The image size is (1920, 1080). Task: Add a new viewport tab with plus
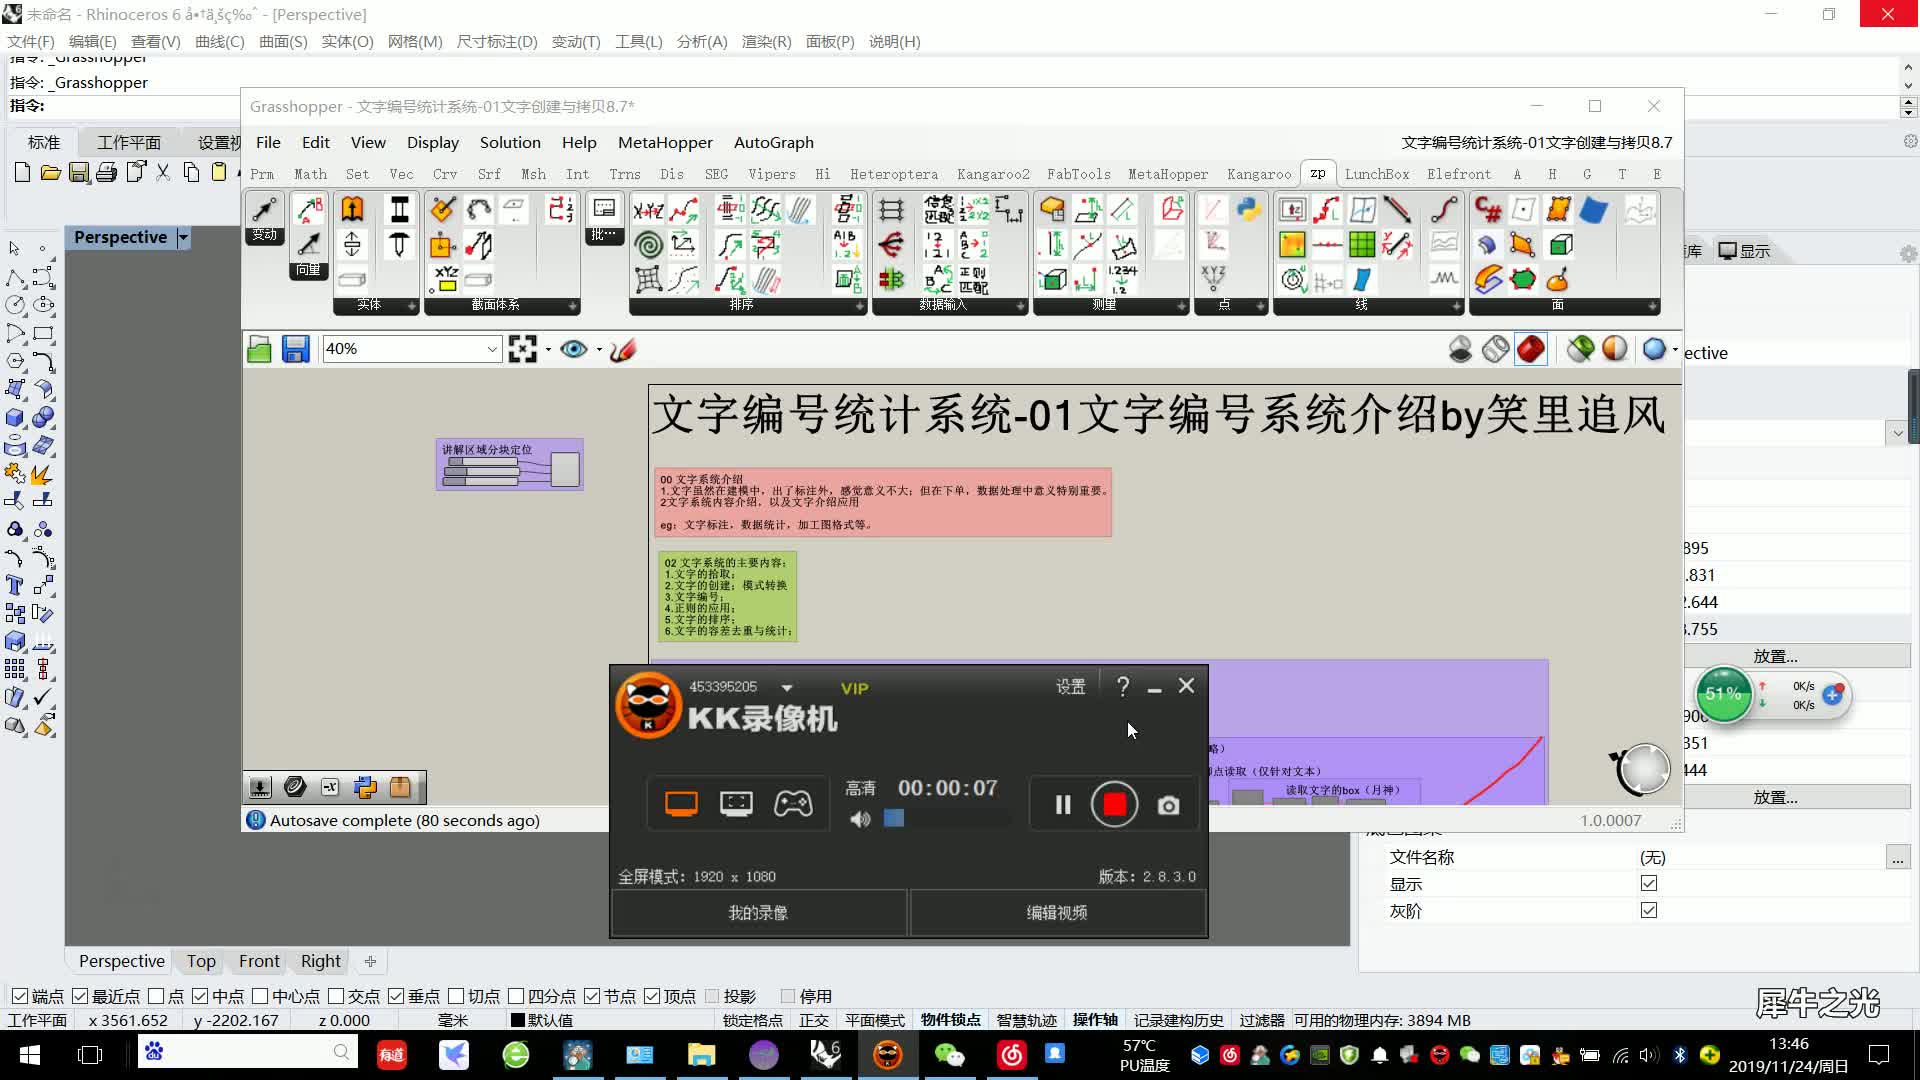point(370,961)
